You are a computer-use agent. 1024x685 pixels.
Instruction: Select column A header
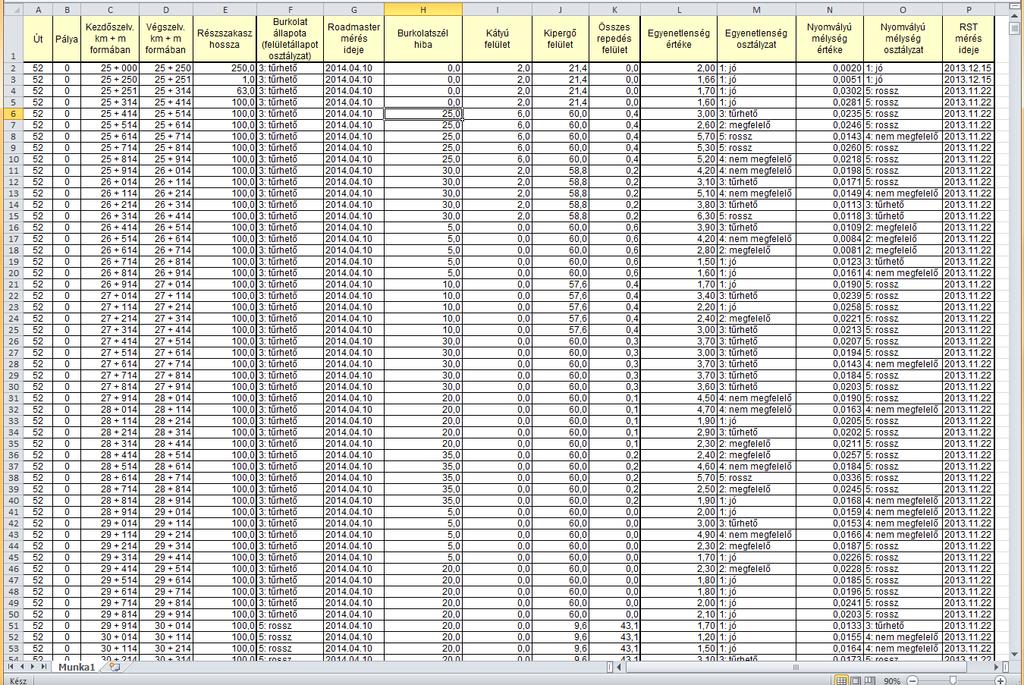tap(37, 9)
